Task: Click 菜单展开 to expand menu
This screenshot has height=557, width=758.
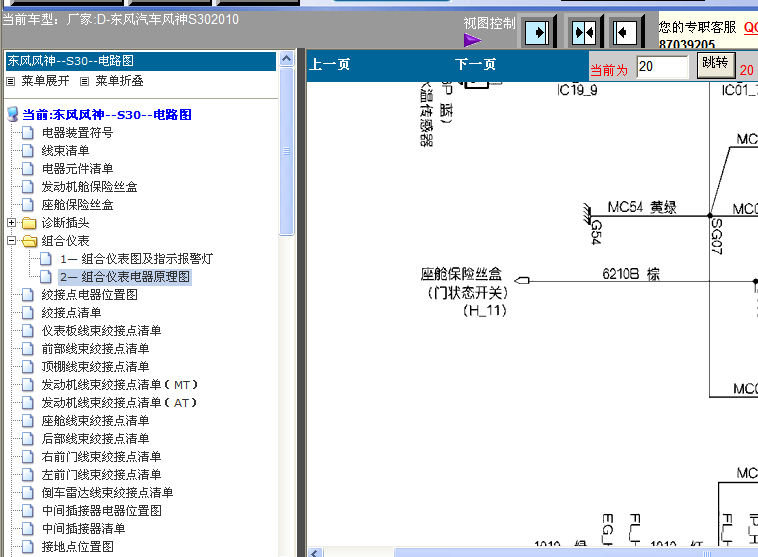Action: click(x=45, y=81)
